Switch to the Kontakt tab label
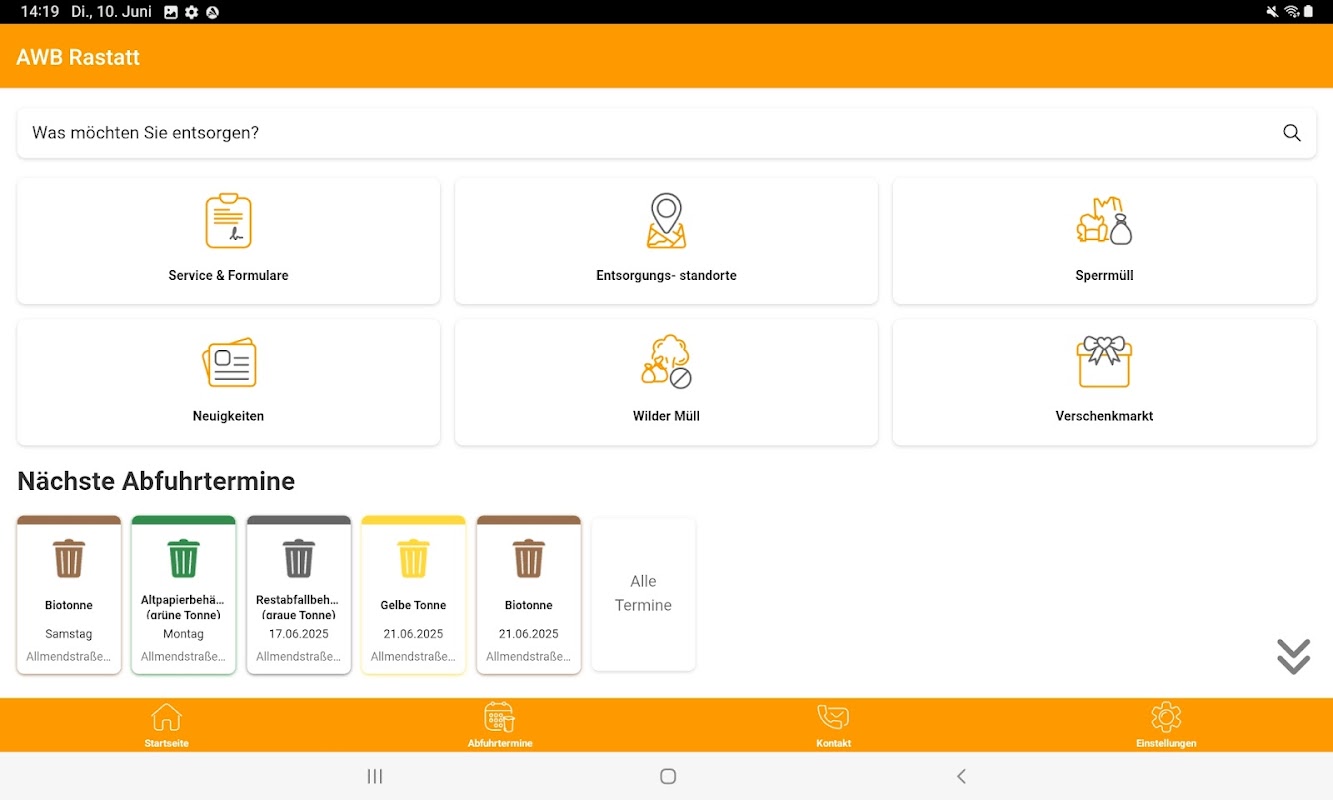 coord(833,743)
